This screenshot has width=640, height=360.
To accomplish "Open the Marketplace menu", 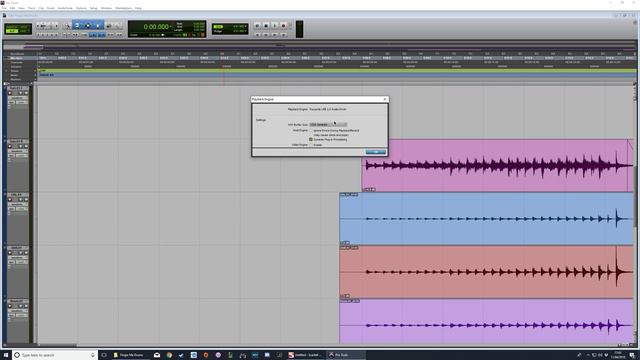I will tap(124, 8).
